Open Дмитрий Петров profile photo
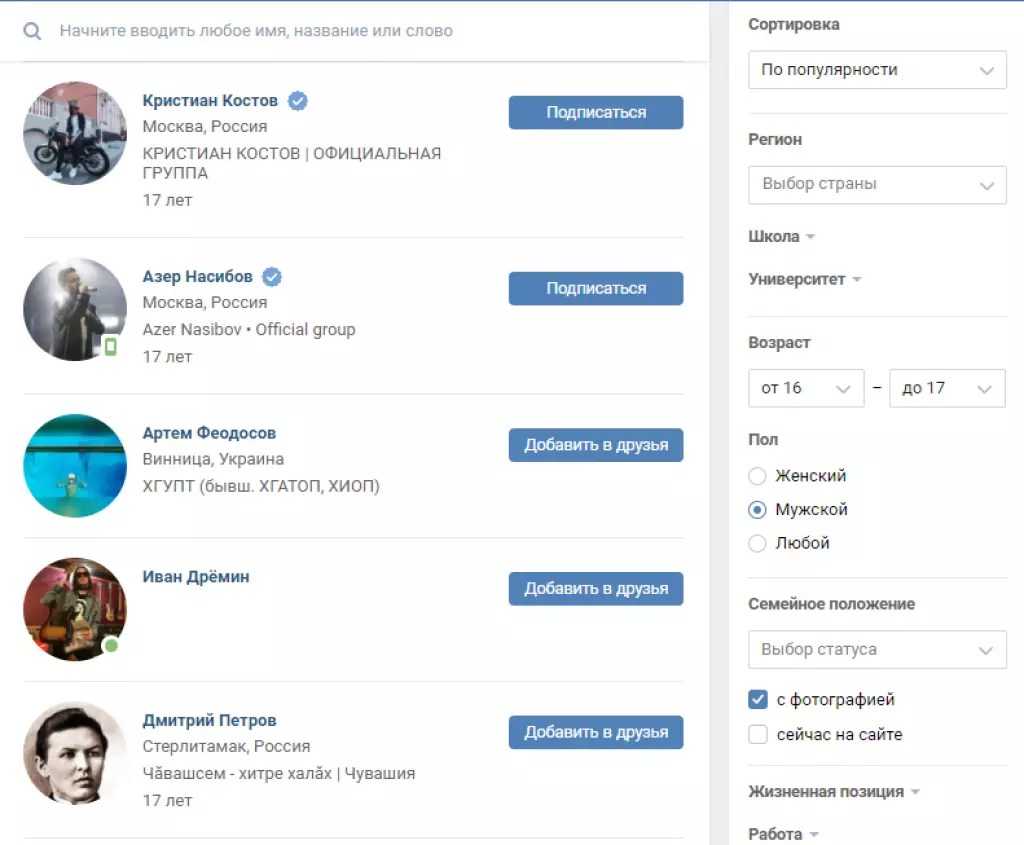This screenshot has width=1024, height=845. 75,753
